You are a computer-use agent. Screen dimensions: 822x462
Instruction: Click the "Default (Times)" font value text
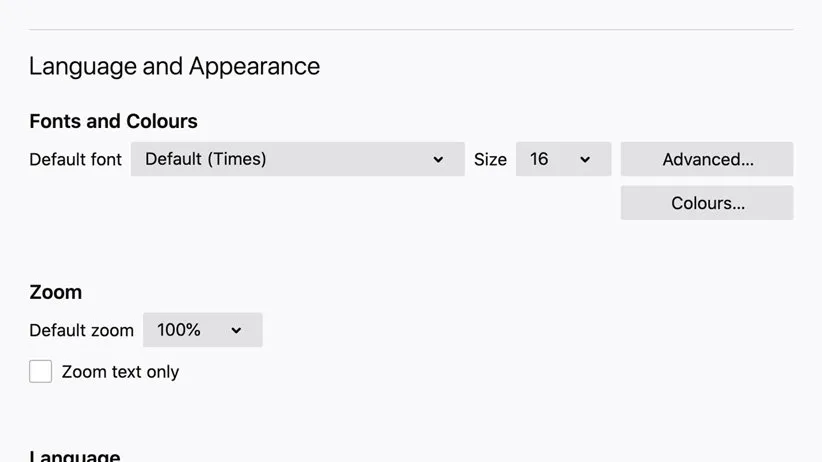tap(205, 159)
